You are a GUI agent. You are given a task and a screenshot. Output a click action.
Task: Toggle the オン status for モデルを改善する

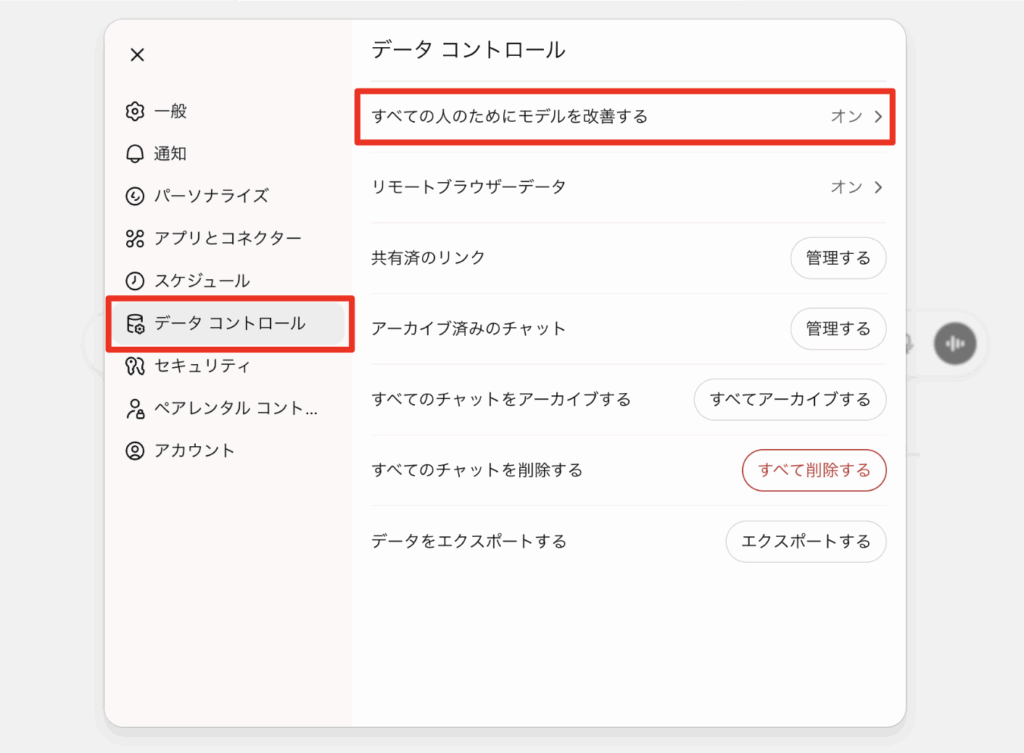coord(846,116)
